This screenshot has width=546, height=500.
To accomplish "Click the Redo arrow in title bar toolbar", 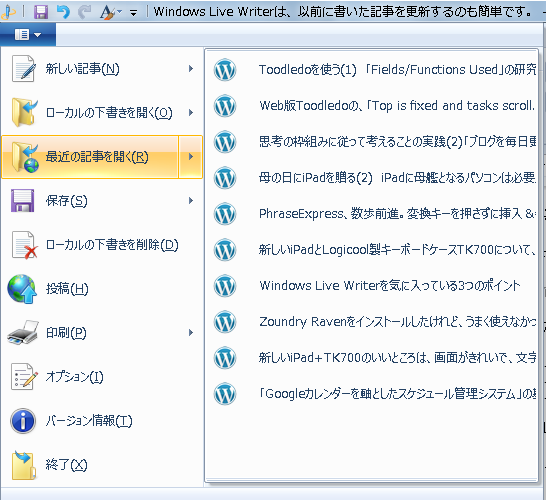I will (85, 12).
